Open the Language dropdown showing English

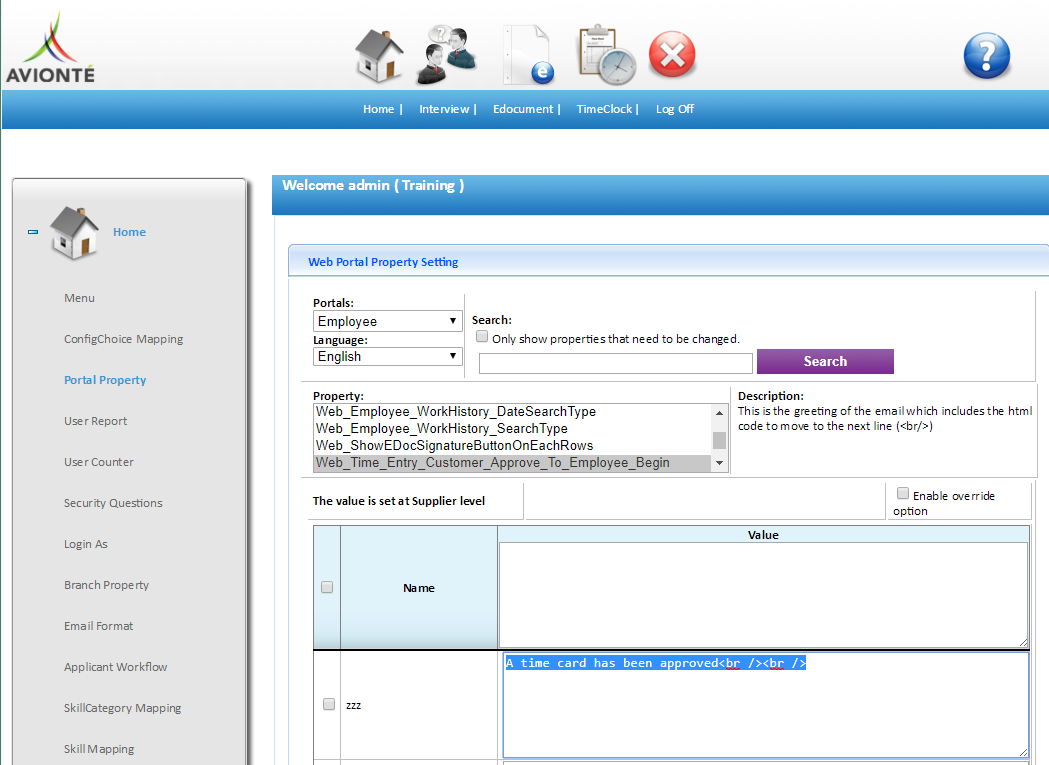pyautogui.click(x=387, y=357)
